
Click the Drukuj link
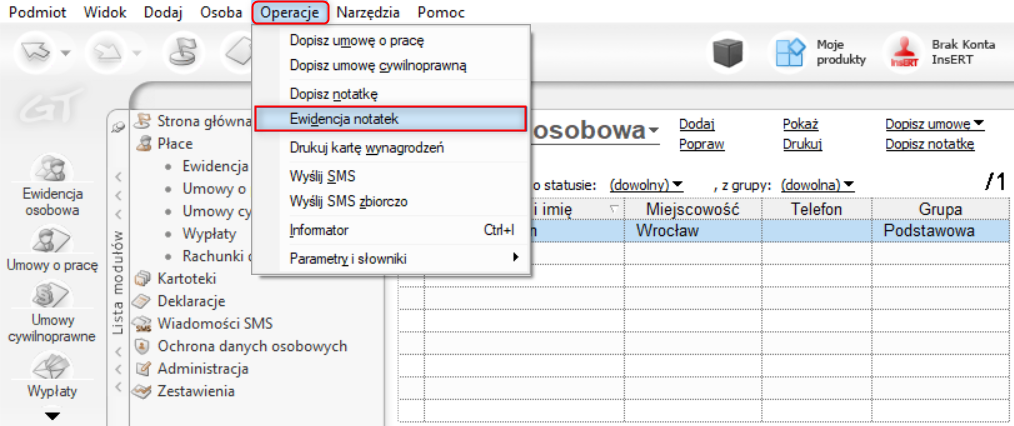tap(802, 144)
